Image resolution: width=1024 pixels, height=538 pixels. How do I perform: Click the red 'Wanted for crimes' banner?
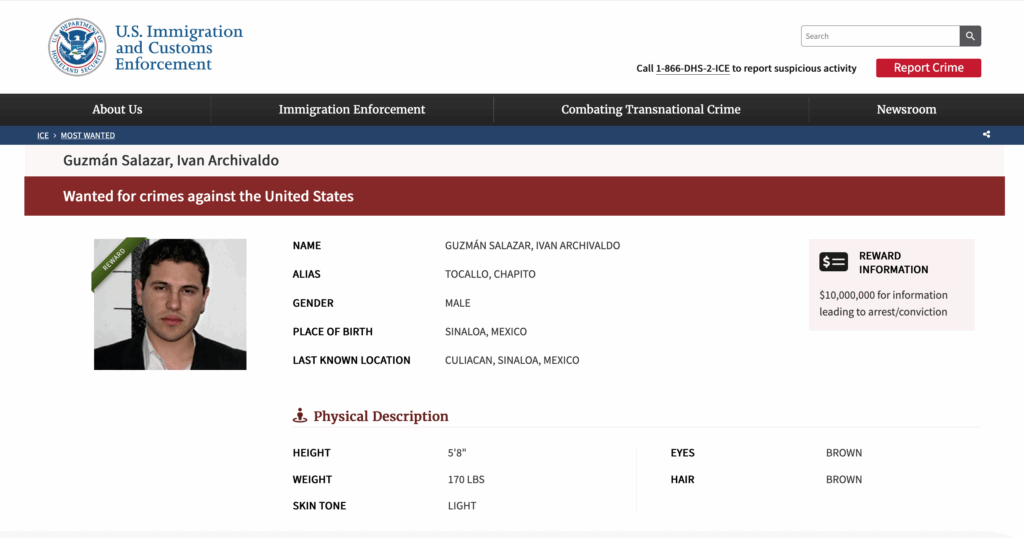514,196
